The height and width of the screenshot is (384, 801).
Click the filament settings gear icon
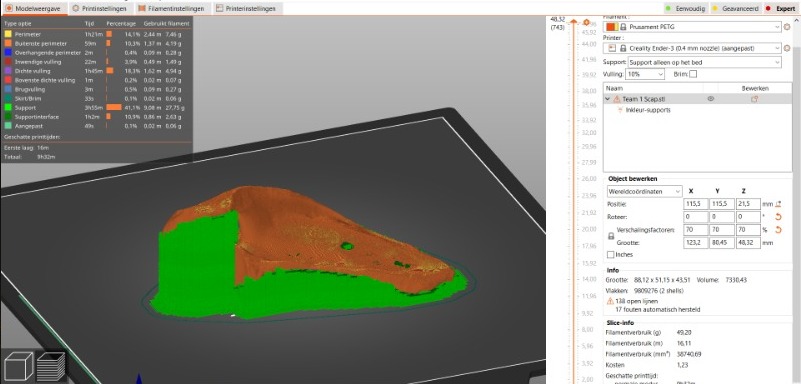click(x=787, y=27)
